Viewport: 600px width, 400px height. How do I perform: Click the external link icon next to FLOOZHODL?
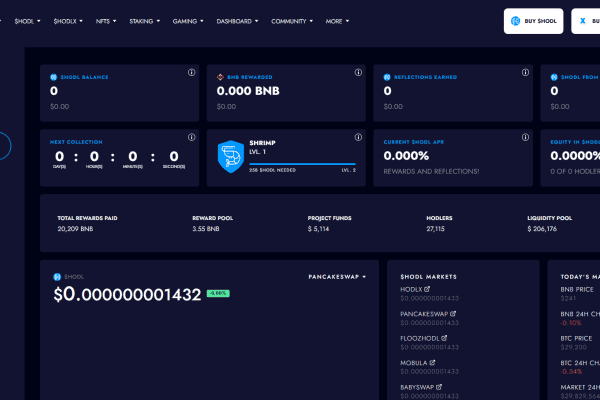click(x=444, y=338)
